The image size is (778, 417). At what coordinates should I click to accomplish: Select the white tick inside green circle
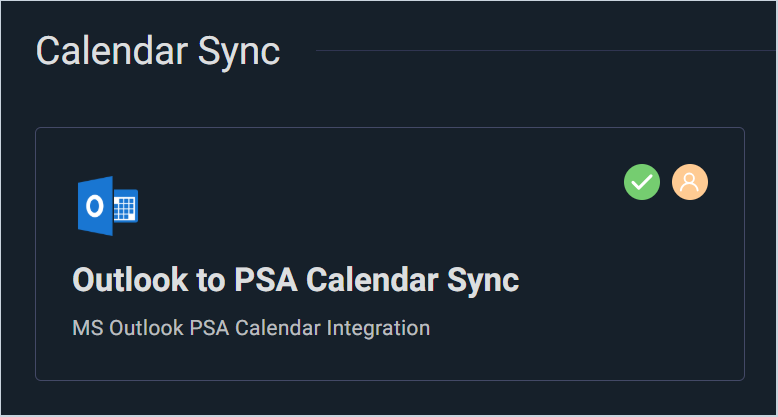642,182
